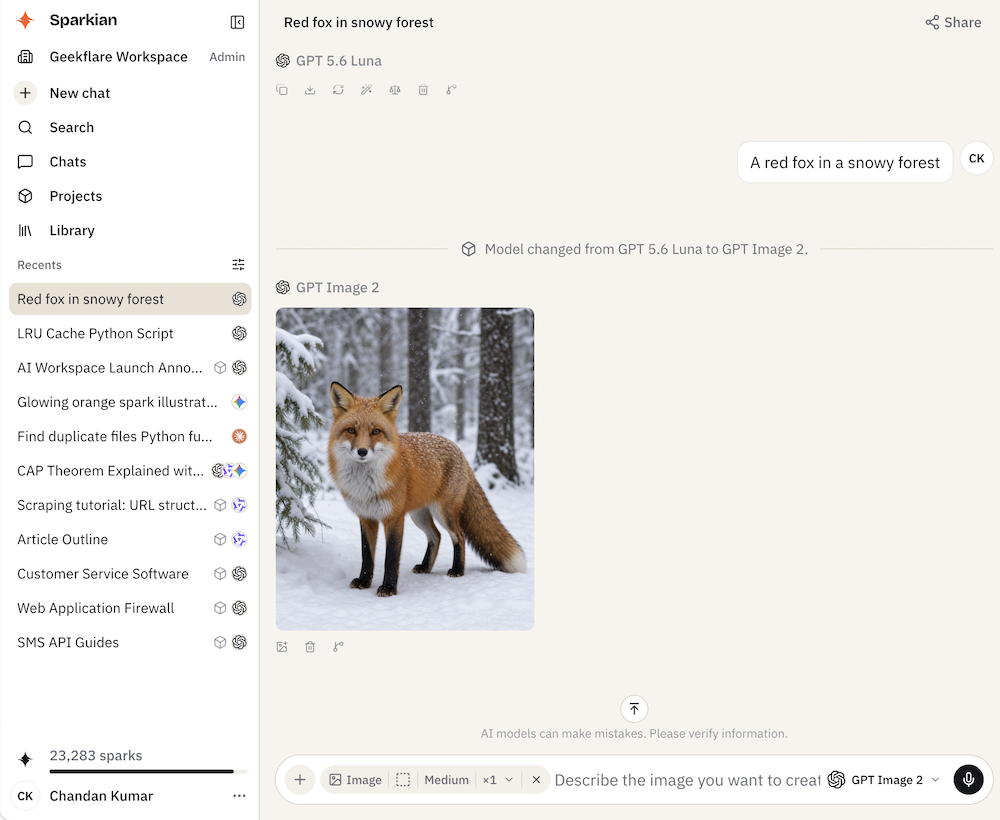This screenshot has height=820, width=1000.
Task: Branch the chat from the image response
Action: point(338,647)
